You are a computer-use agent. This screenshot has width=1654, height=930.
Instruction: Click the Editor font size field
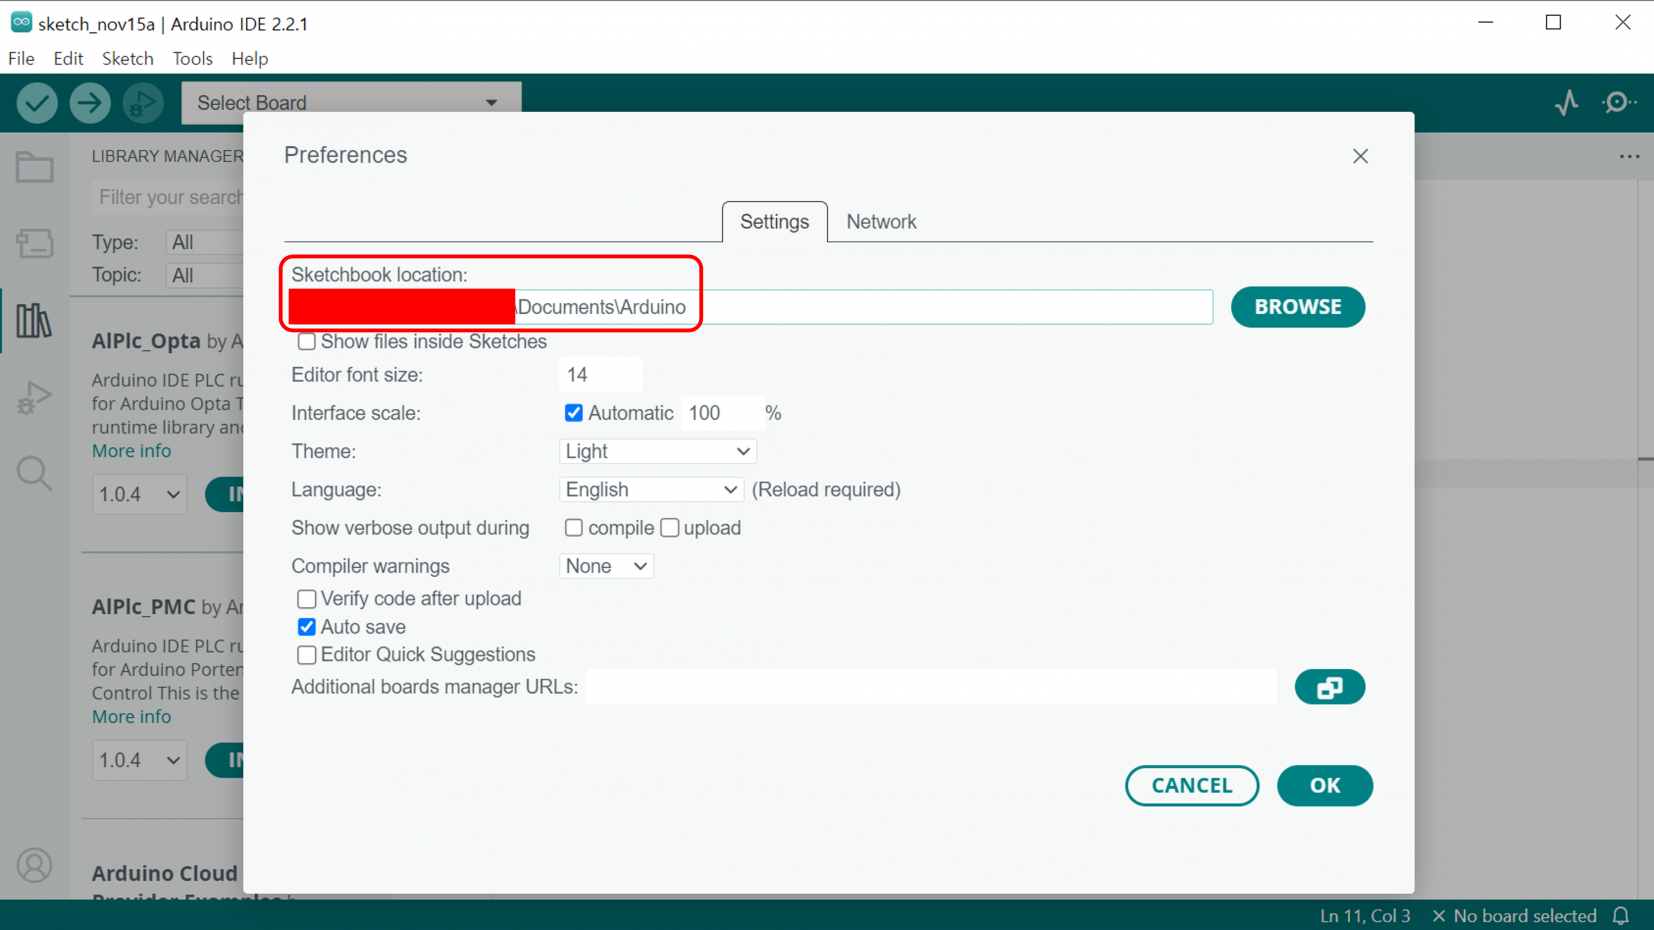click(600, 375)
